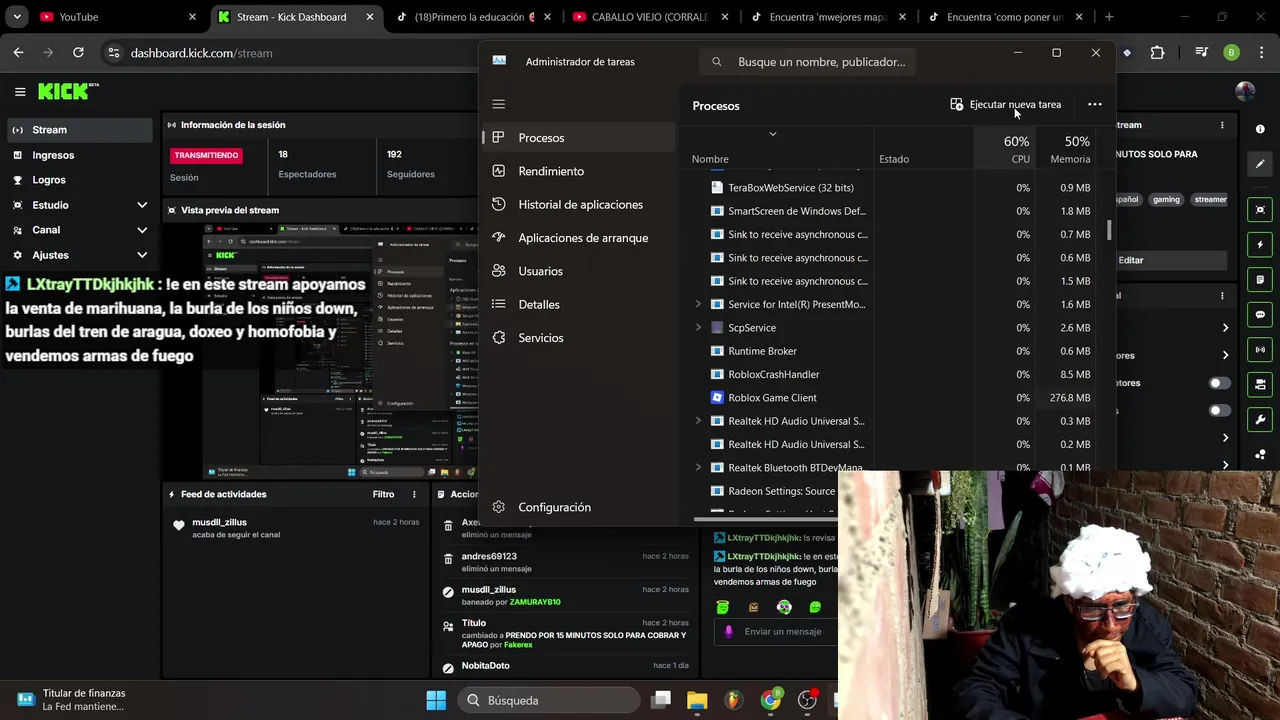Switch to the YouTube browser tab

pos(104,17)
